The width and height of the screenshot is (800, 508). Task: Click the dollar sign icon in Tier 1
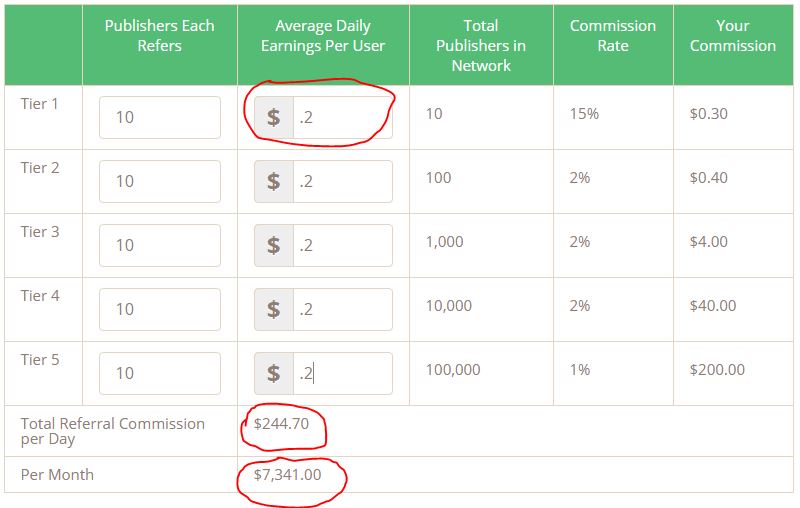[274, 117]
